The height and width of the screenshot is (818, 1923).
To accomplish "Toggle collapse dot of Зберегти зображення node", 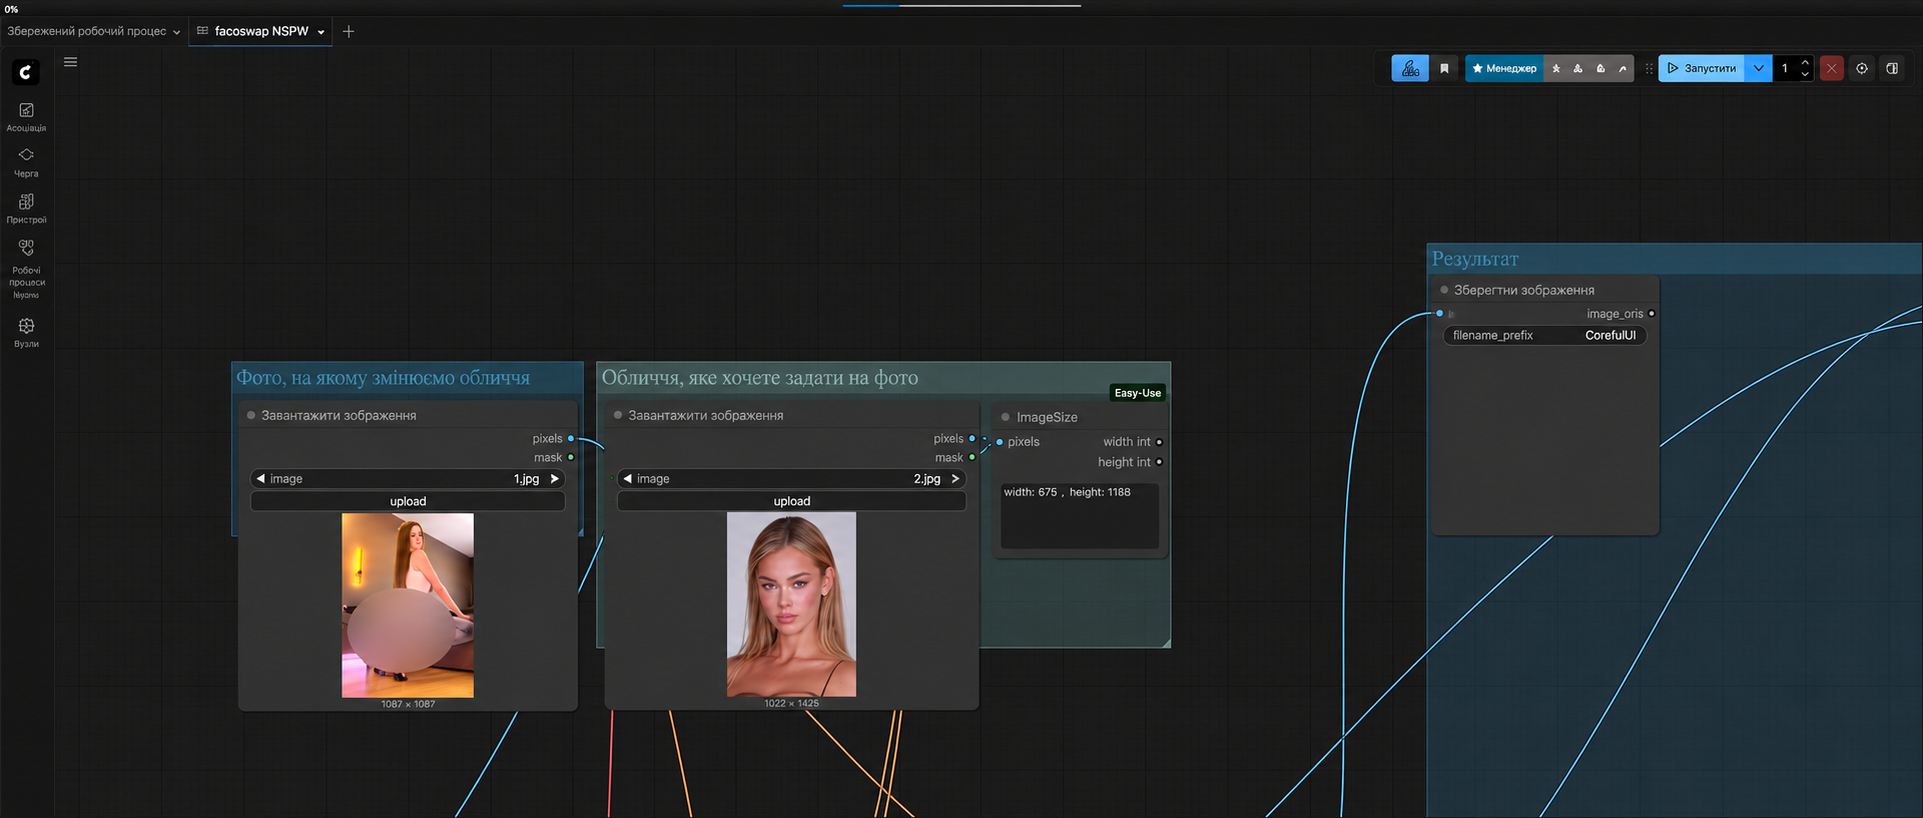I will point(1443,290).
